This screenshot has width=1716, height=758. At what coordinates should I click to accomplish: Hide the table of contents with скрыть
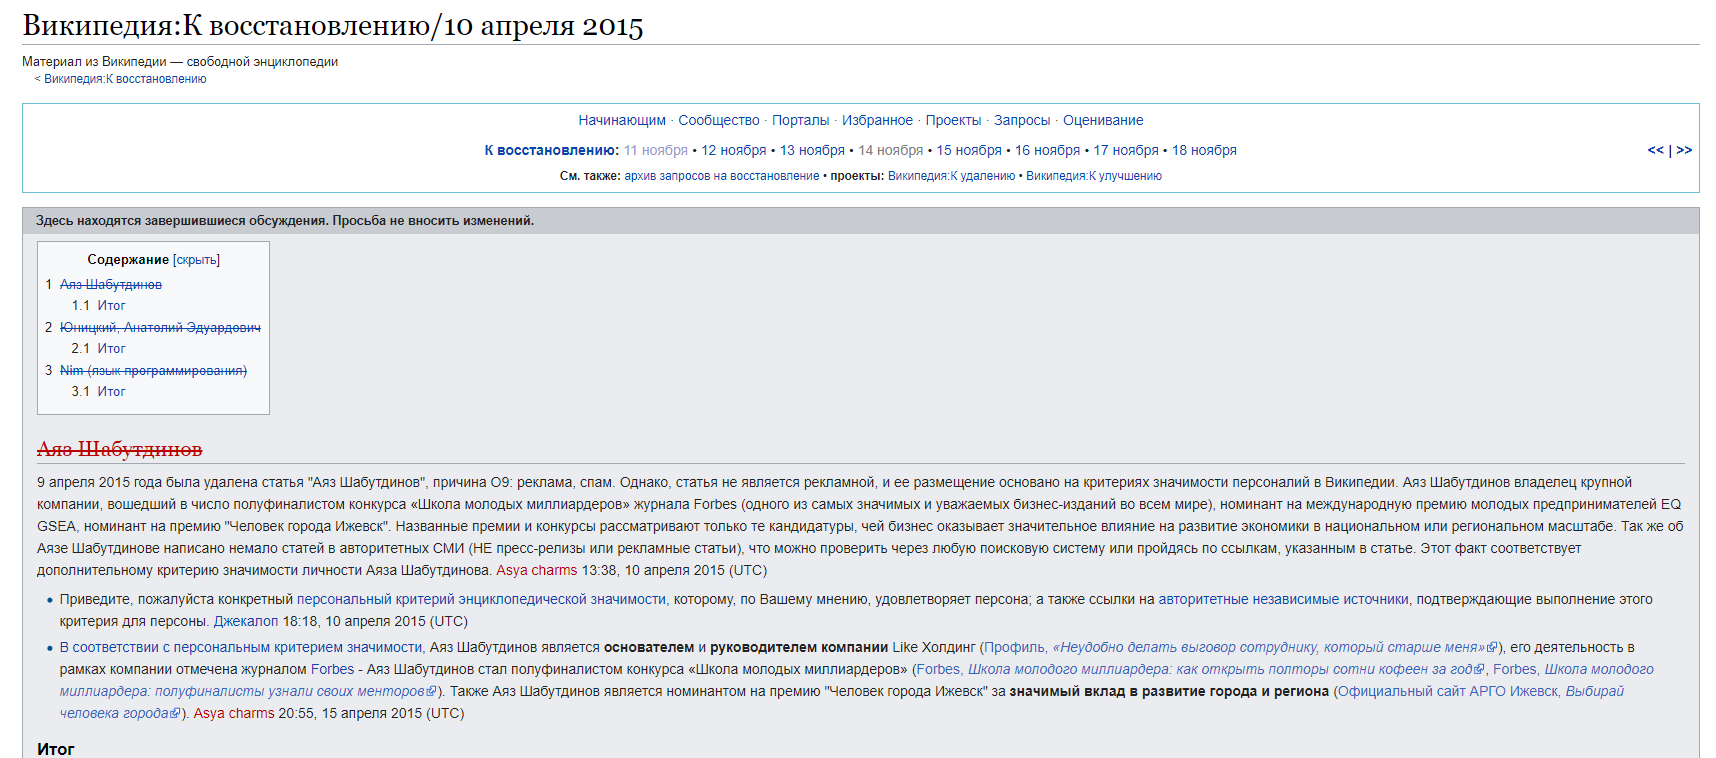[196, 260]
